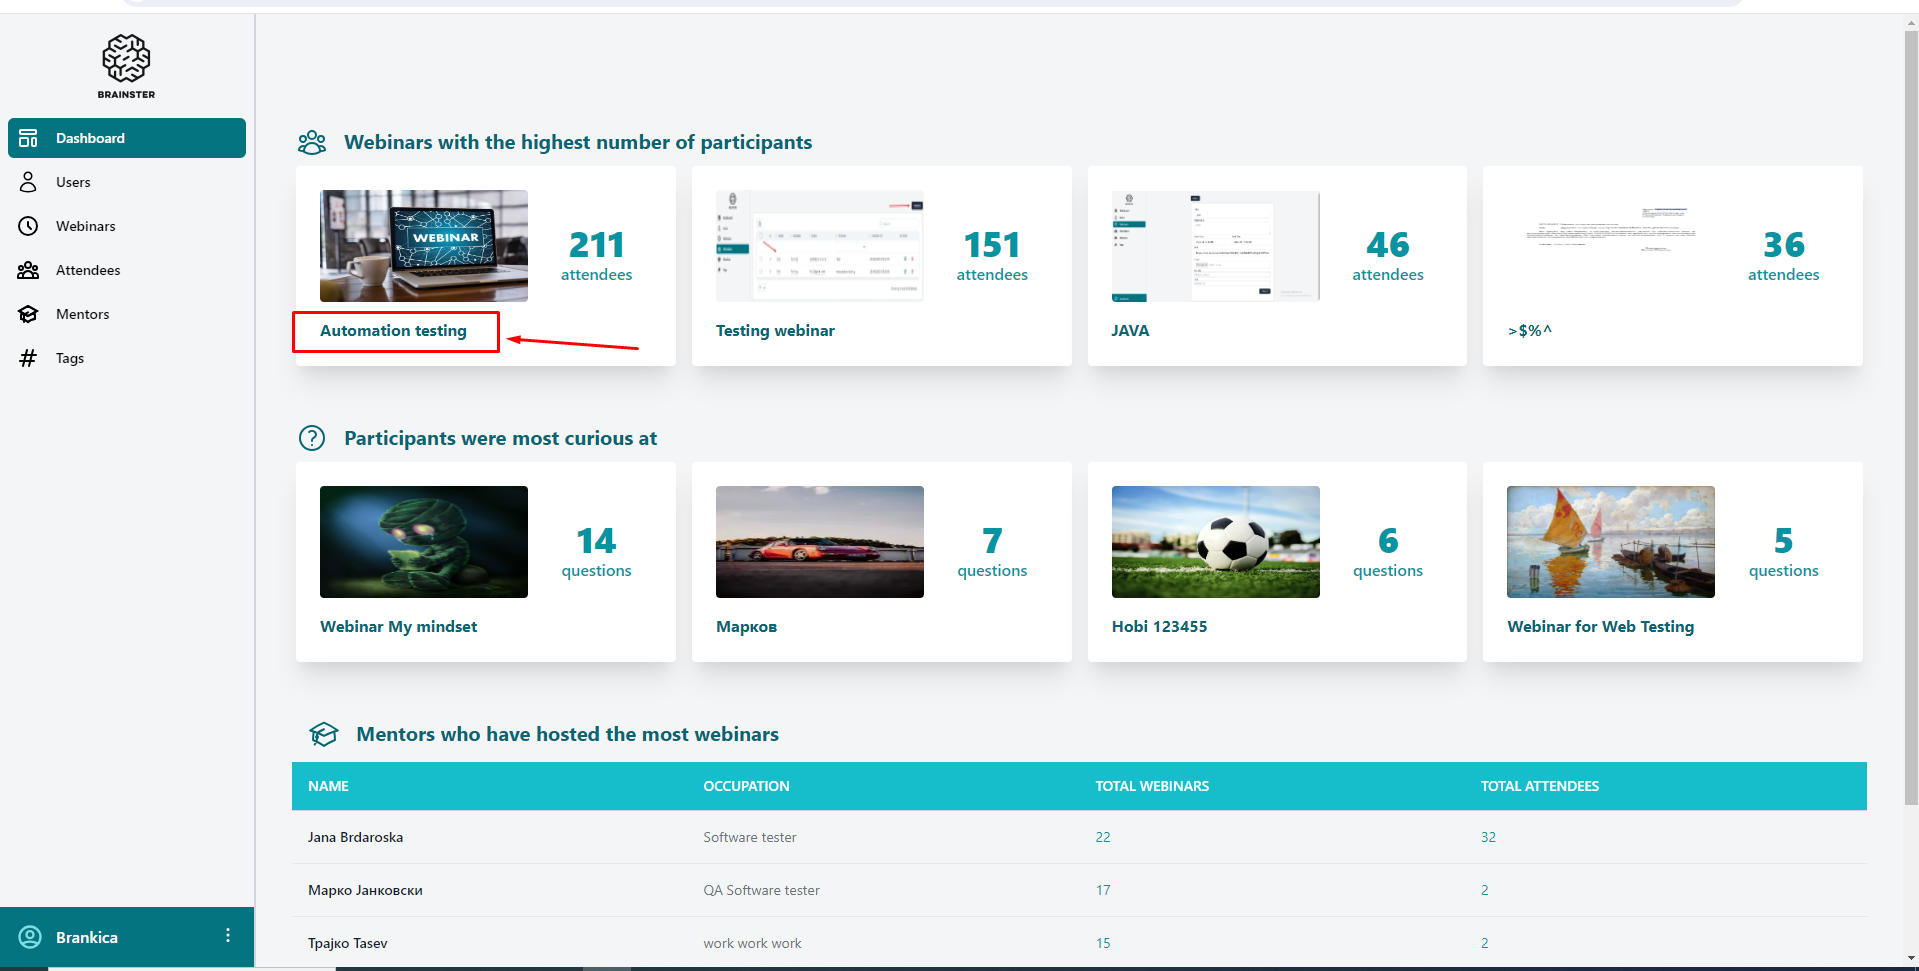1919x971 pixels.
Task: Click the Dashboard icon in sidebar
Action: (x=28, y=138)
